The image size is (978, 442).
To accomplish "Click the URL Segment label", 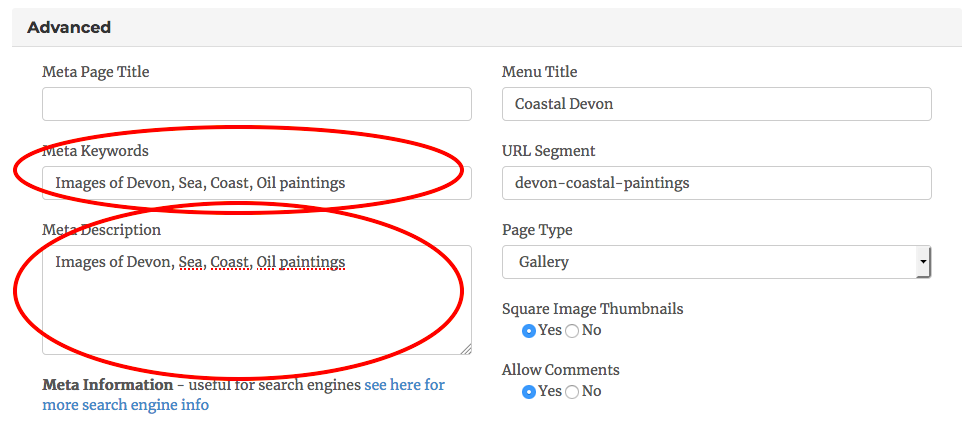I will click(548, 151).
